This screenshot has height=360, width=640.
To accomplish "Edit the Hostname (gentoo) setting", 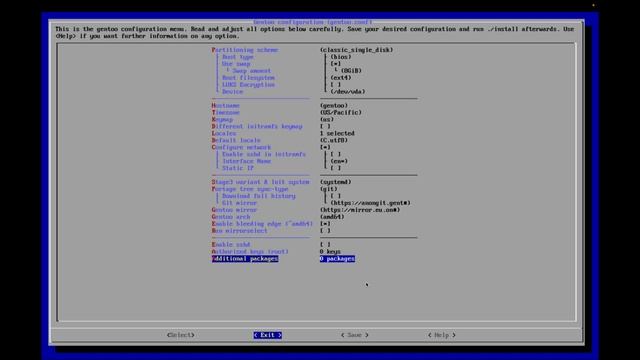I will coord(280,105).
